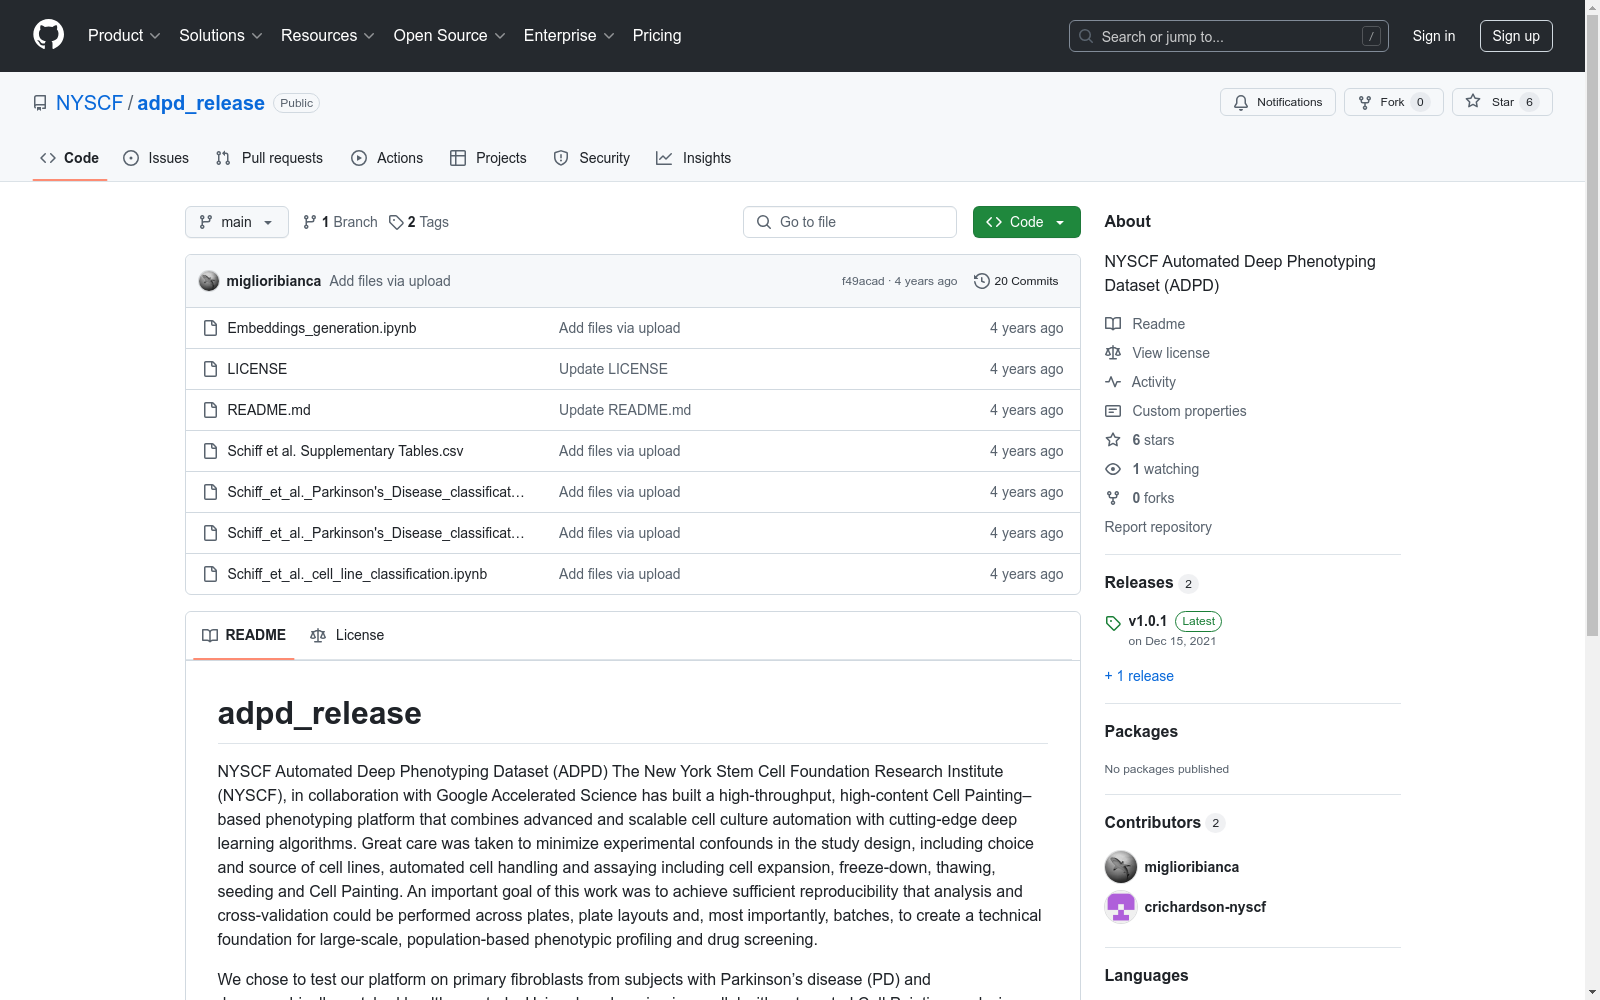Expand the Open Source menu
The image size is (1600, 1000).
pos(450,36)
